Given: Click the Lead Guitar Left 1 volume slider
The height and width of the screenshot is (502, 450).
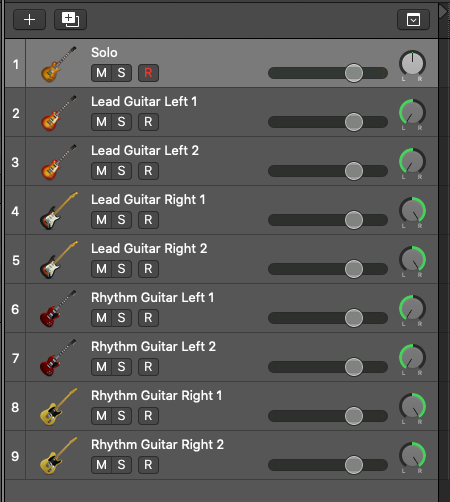Looking at the screenshot, I should (x=328, y=122).
